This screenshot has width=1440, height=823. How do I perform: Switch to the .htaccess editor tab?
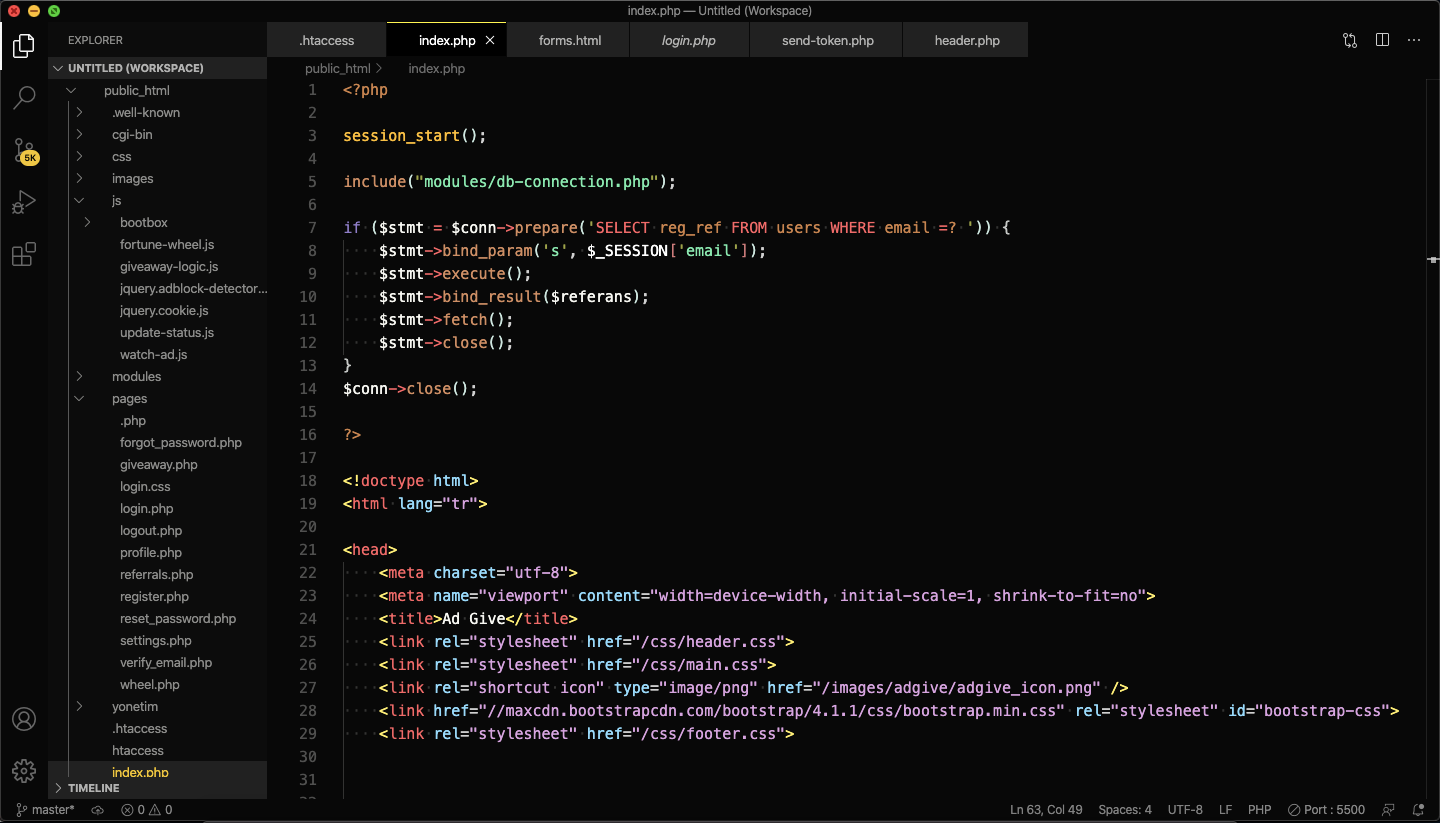[327, 40]
